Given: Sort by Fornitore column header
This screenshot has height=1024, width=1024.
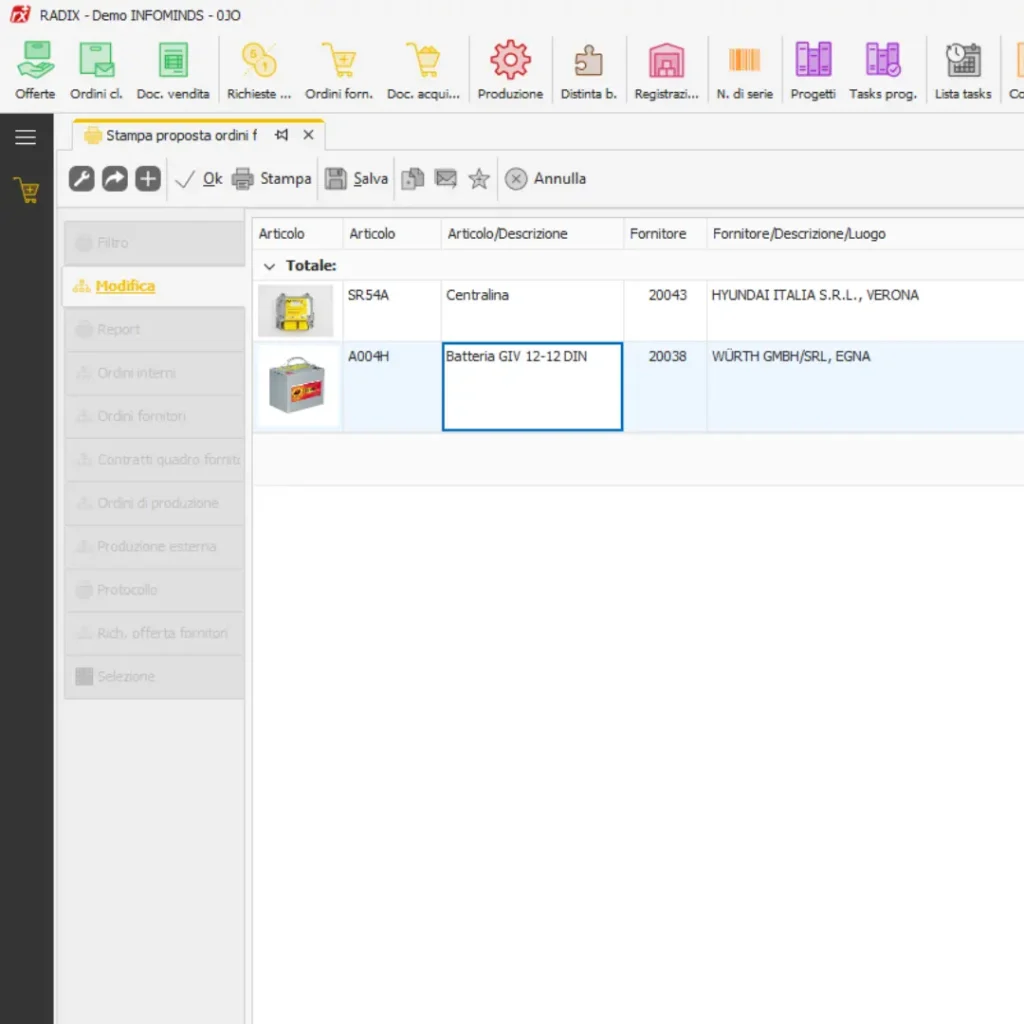Looking at the screenshot, I should click(665, 234).
